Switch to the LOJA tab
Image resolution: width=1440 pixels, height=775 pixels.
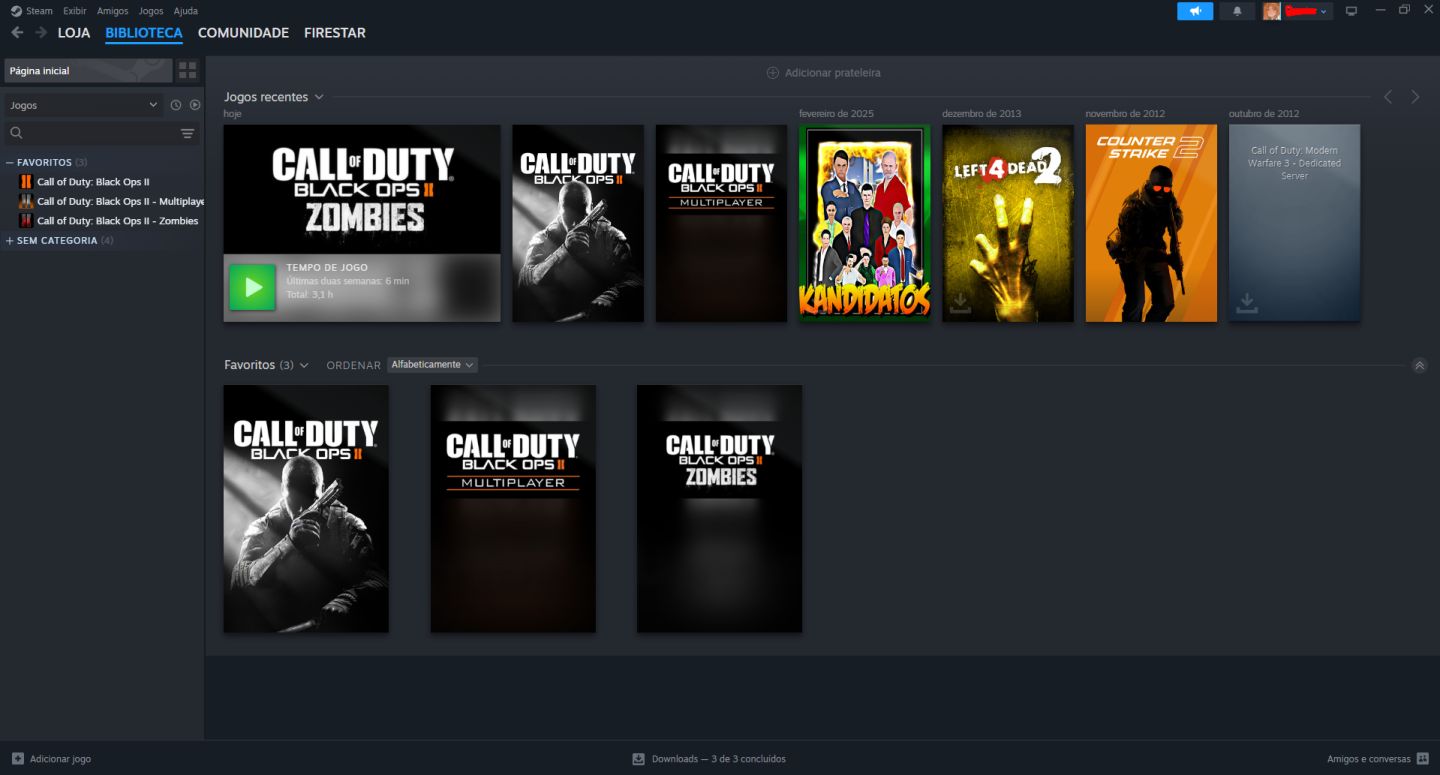[74, 33]
